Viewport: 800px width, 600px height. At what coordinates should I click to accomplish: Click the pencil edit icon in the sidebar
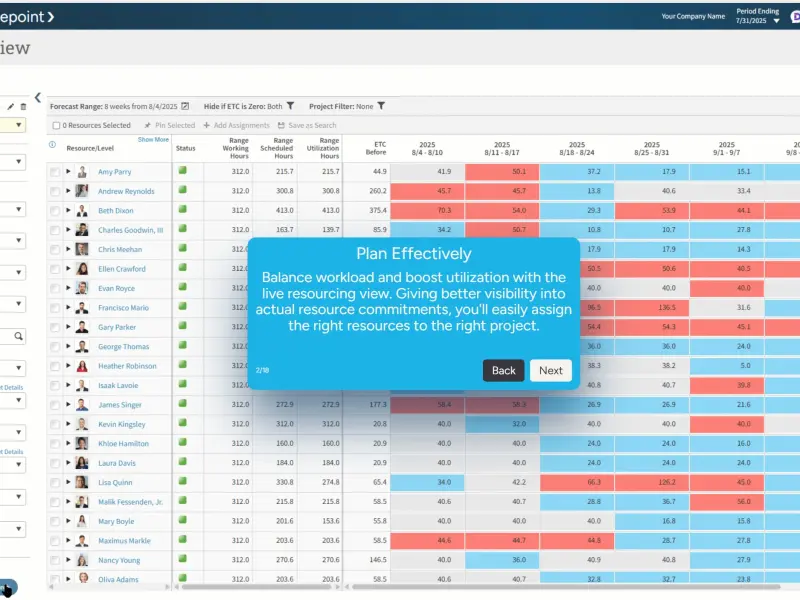10,107
